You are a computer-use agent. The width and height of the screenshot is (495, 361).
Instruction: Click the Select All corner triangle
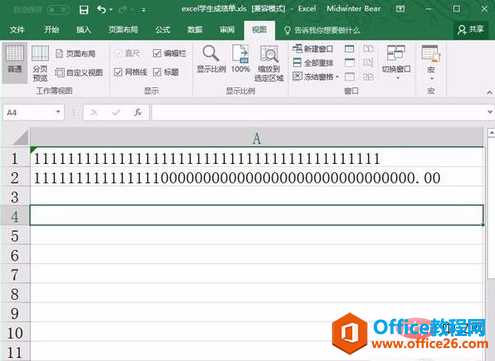21,137
